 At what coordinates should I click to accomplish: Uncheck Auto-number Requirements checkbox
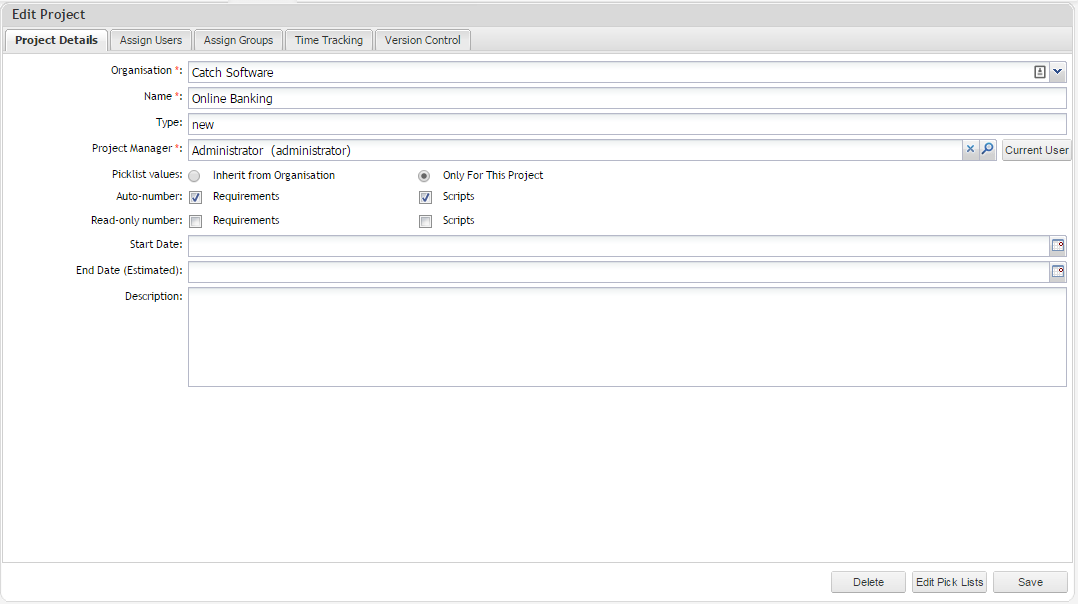pyautogui.click(x=196, y=198)
